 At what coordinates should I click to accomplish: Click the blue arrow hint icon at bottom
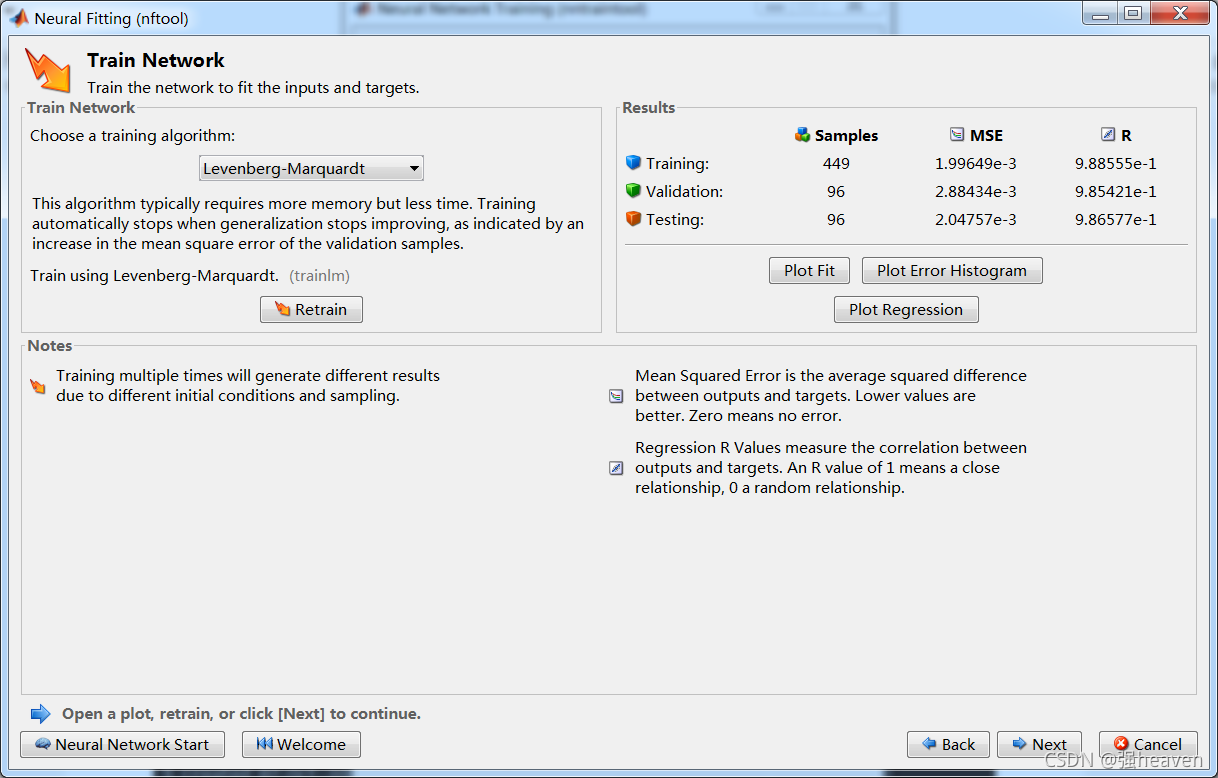click(40, 714)
